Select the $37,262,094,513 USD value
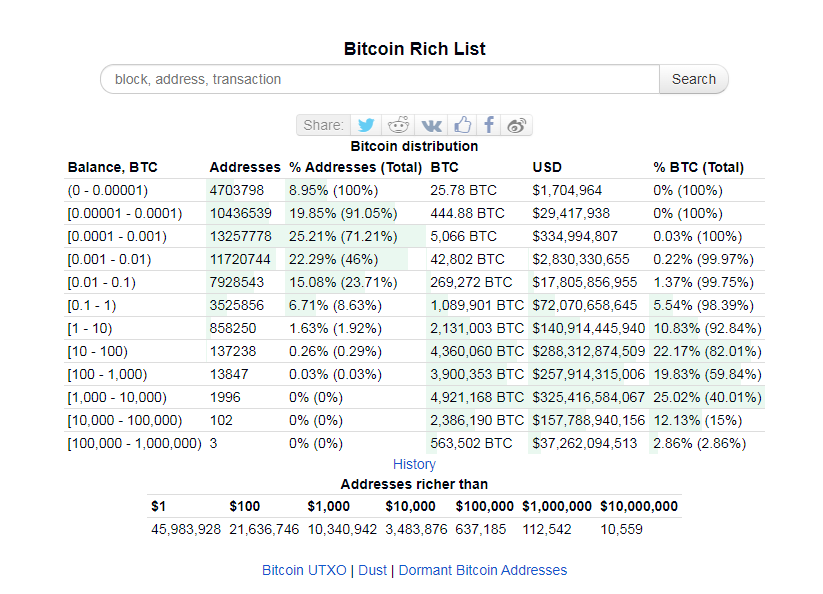The image size is (823, 594). click(585, 444)
